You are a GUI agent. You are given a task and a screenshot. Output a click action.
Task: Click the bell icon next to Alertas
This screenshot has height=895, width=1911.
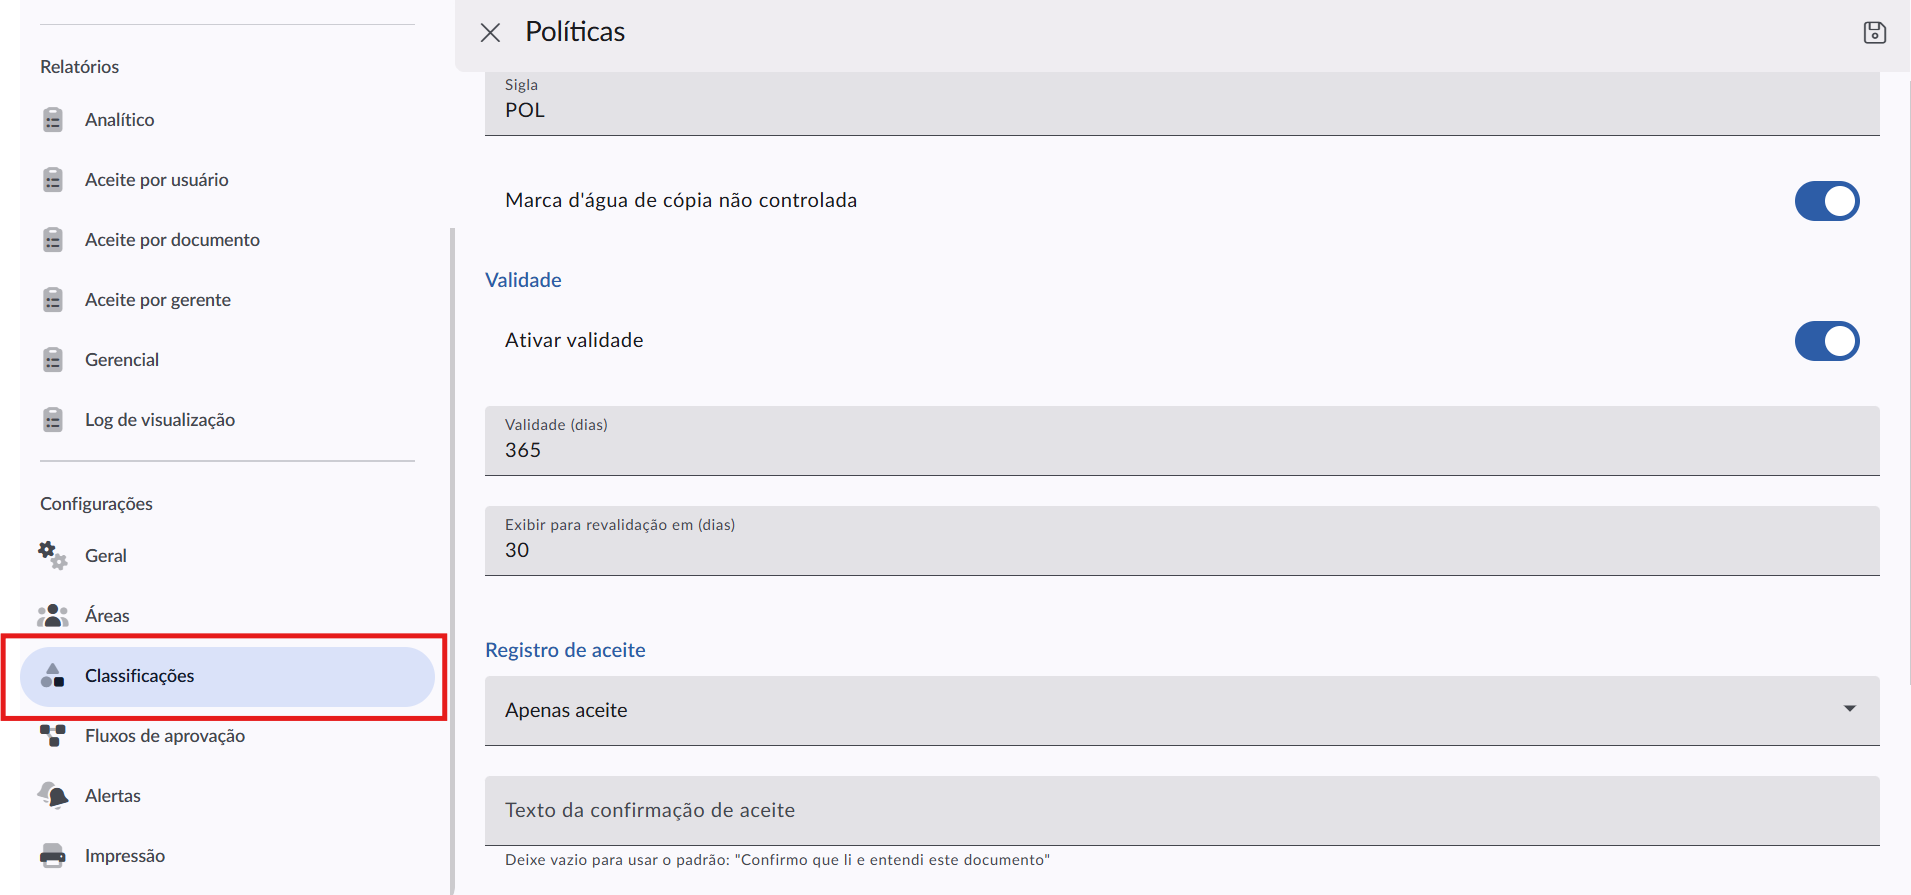53,796
